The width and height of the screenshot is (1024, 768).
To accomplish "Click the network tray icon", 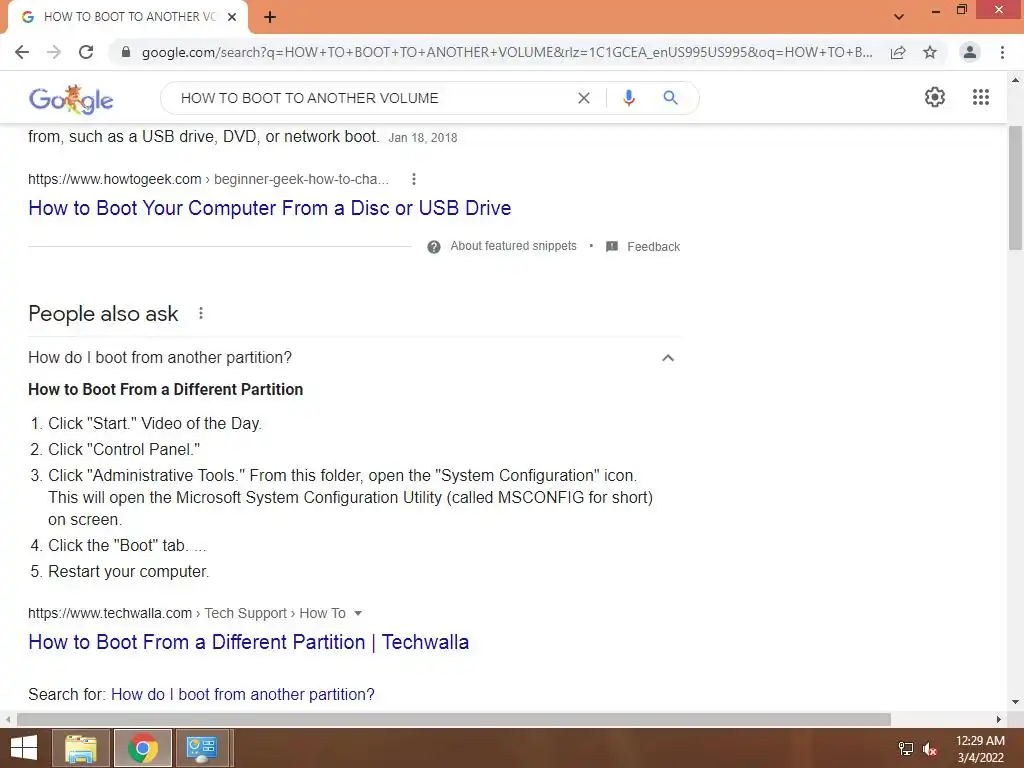I will pos(906,749).
